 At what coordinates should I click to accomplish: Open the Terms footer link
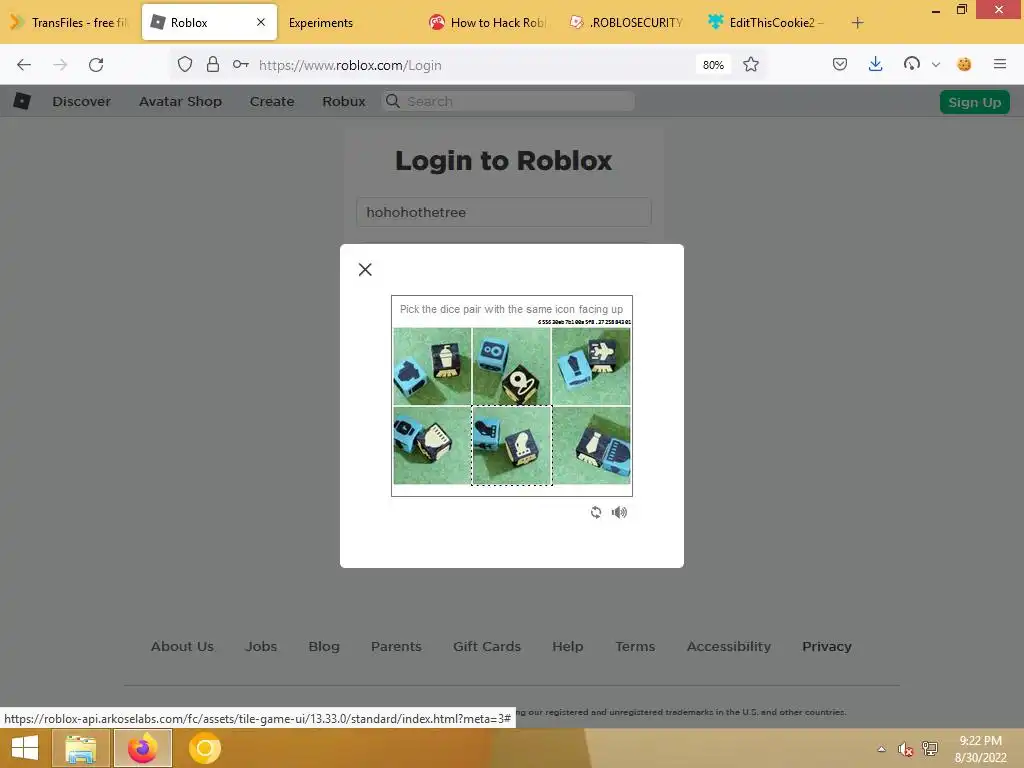click(x=635, y=646)
